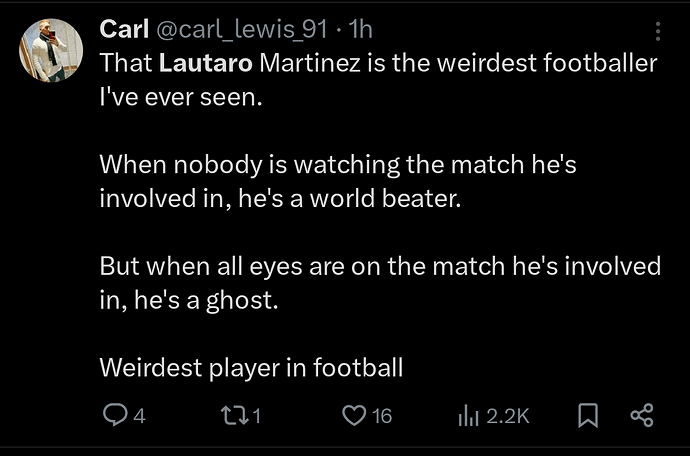Click the 2.2K views count
The image size is (690, 456).
pos(508,416)
